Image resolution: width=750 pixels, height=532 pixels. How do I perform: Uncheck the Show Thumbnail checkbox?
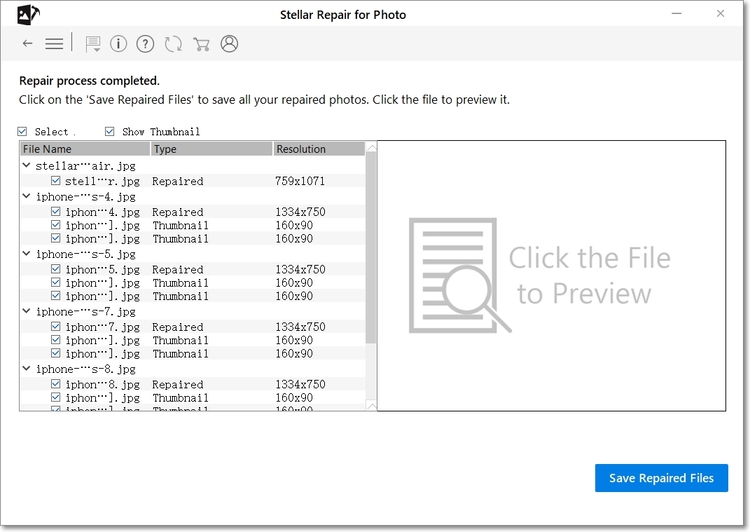(110, 132)
